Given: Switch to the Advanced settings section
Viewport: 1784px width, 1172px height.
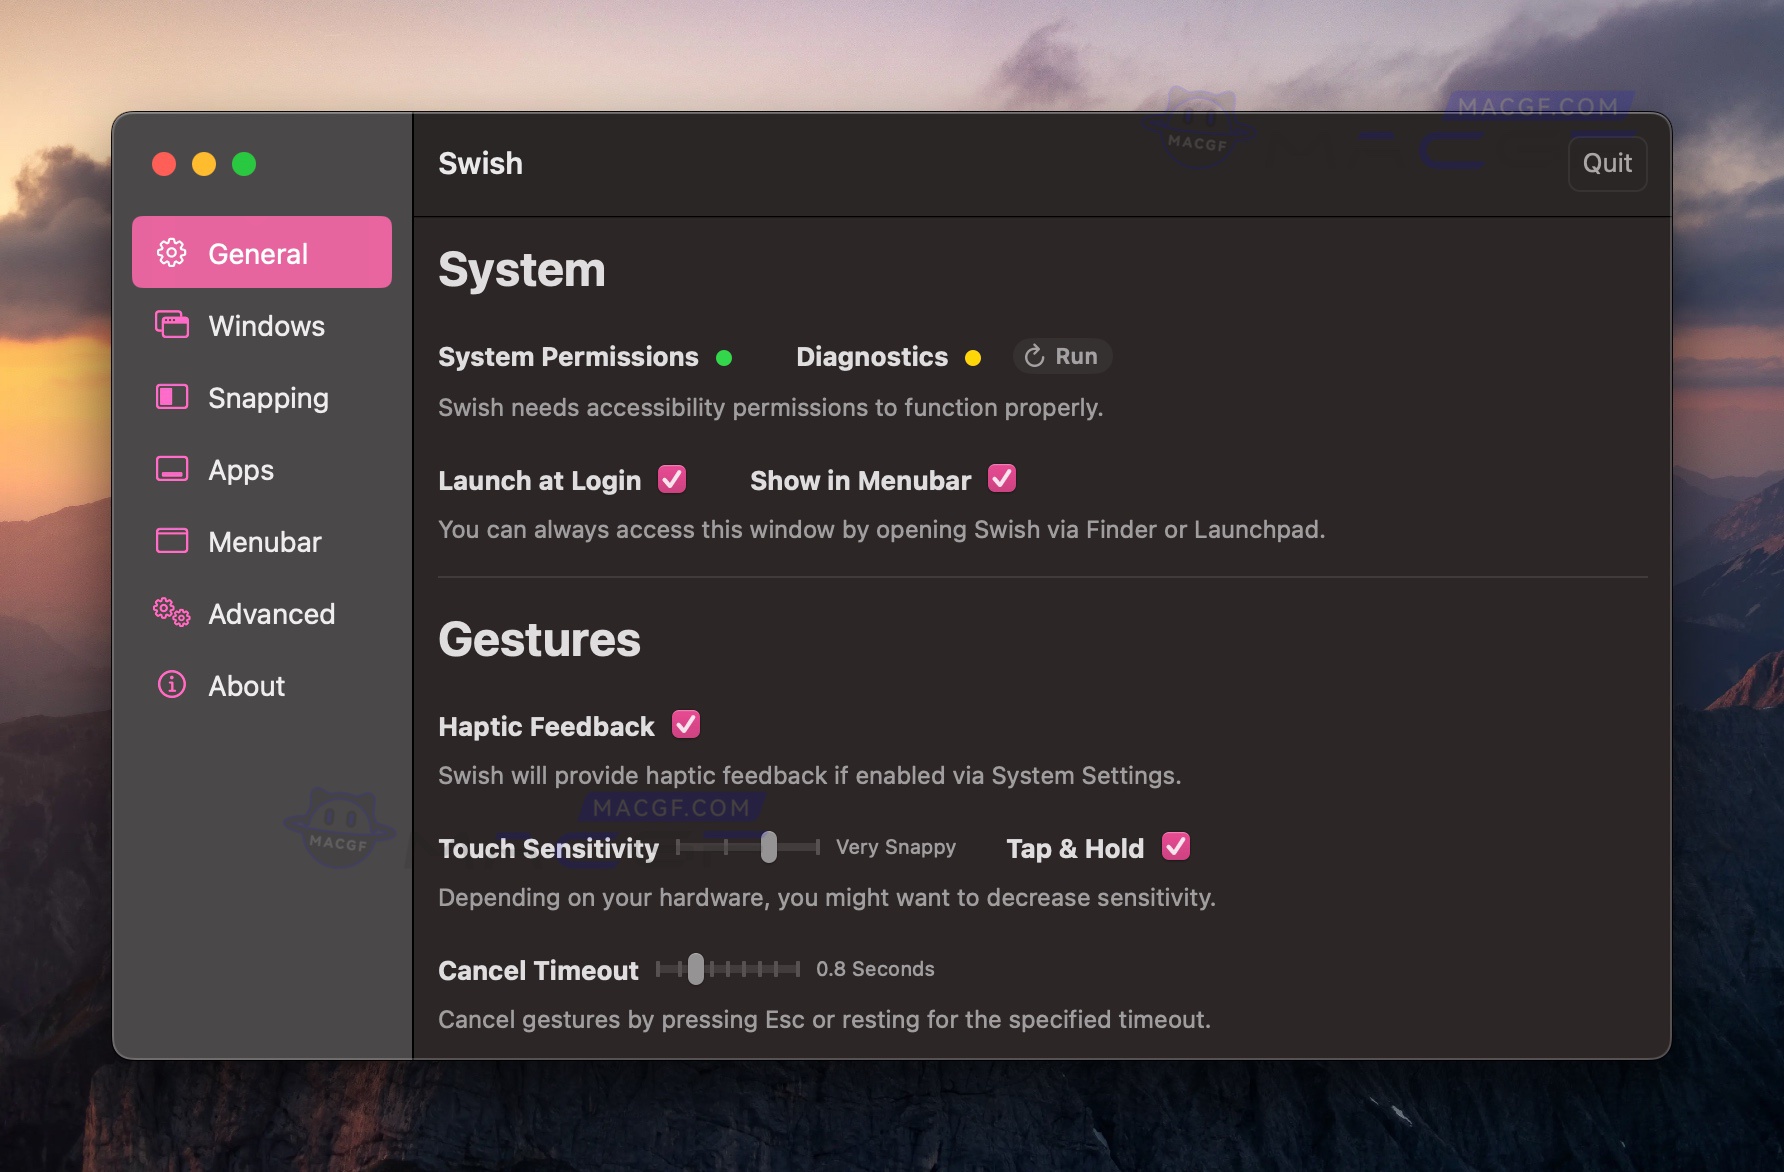Looking at the screenshot, I should tap(271, 613).
